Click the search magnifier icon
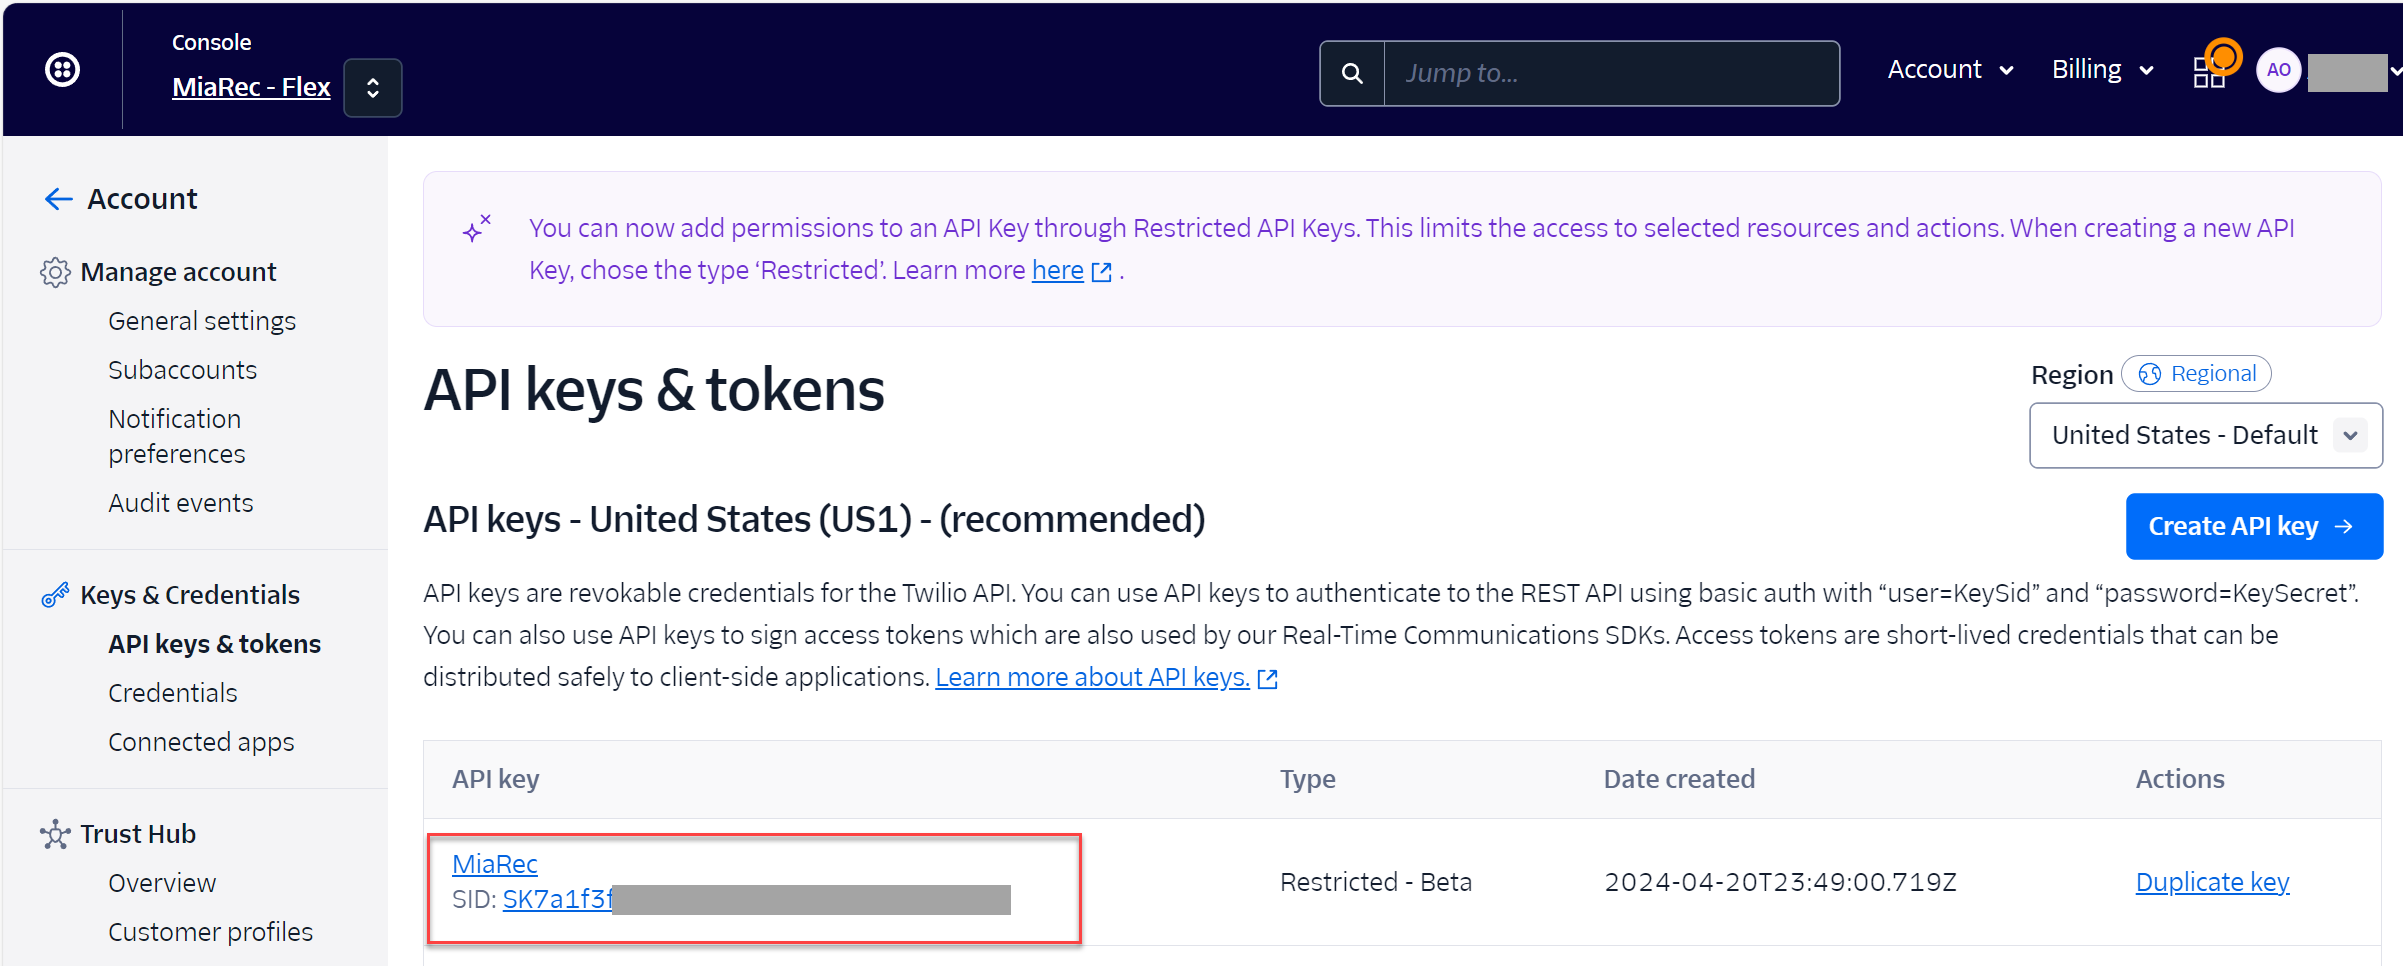Image resolution: width=2403 pixels, height=966 pixels. 1352,73
